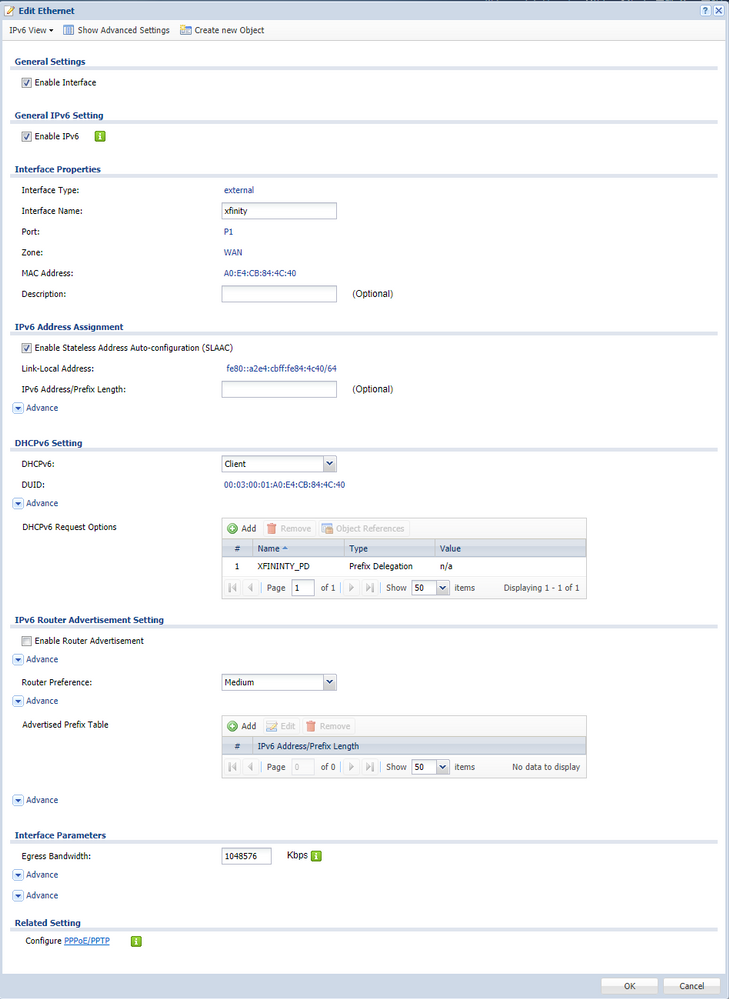Go to last page in Advertised Prefix Table
Screen dimensions: 729x999
(x=369, y=767)
